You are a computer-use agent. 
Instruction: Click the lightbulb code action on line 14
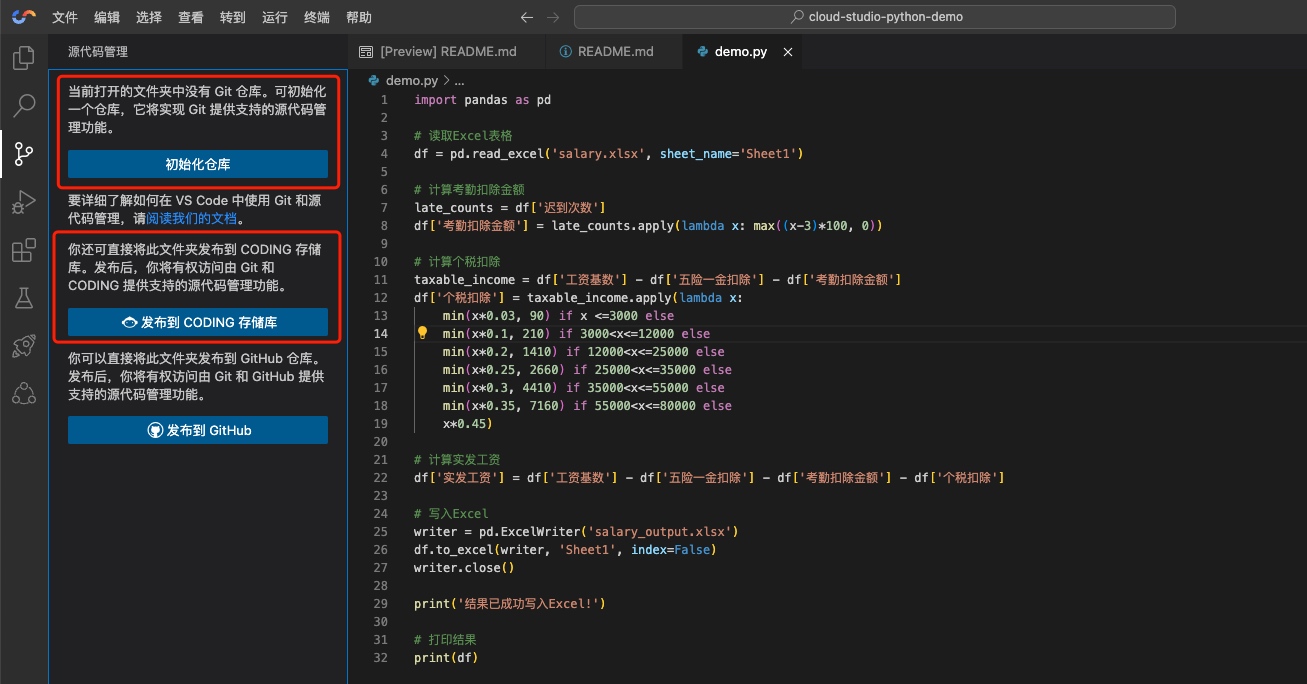pos(422,334)
